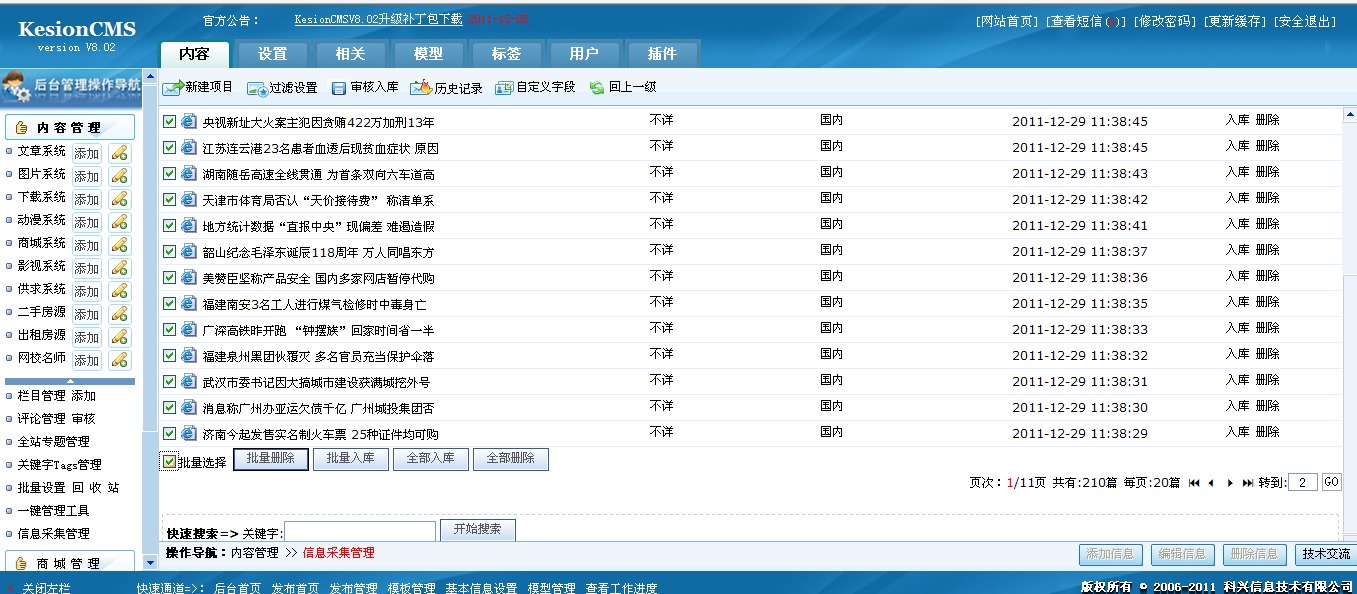This screenshot has width=1357, height=594.
Task: Click the 关键字 search input field
Action: 360,532
